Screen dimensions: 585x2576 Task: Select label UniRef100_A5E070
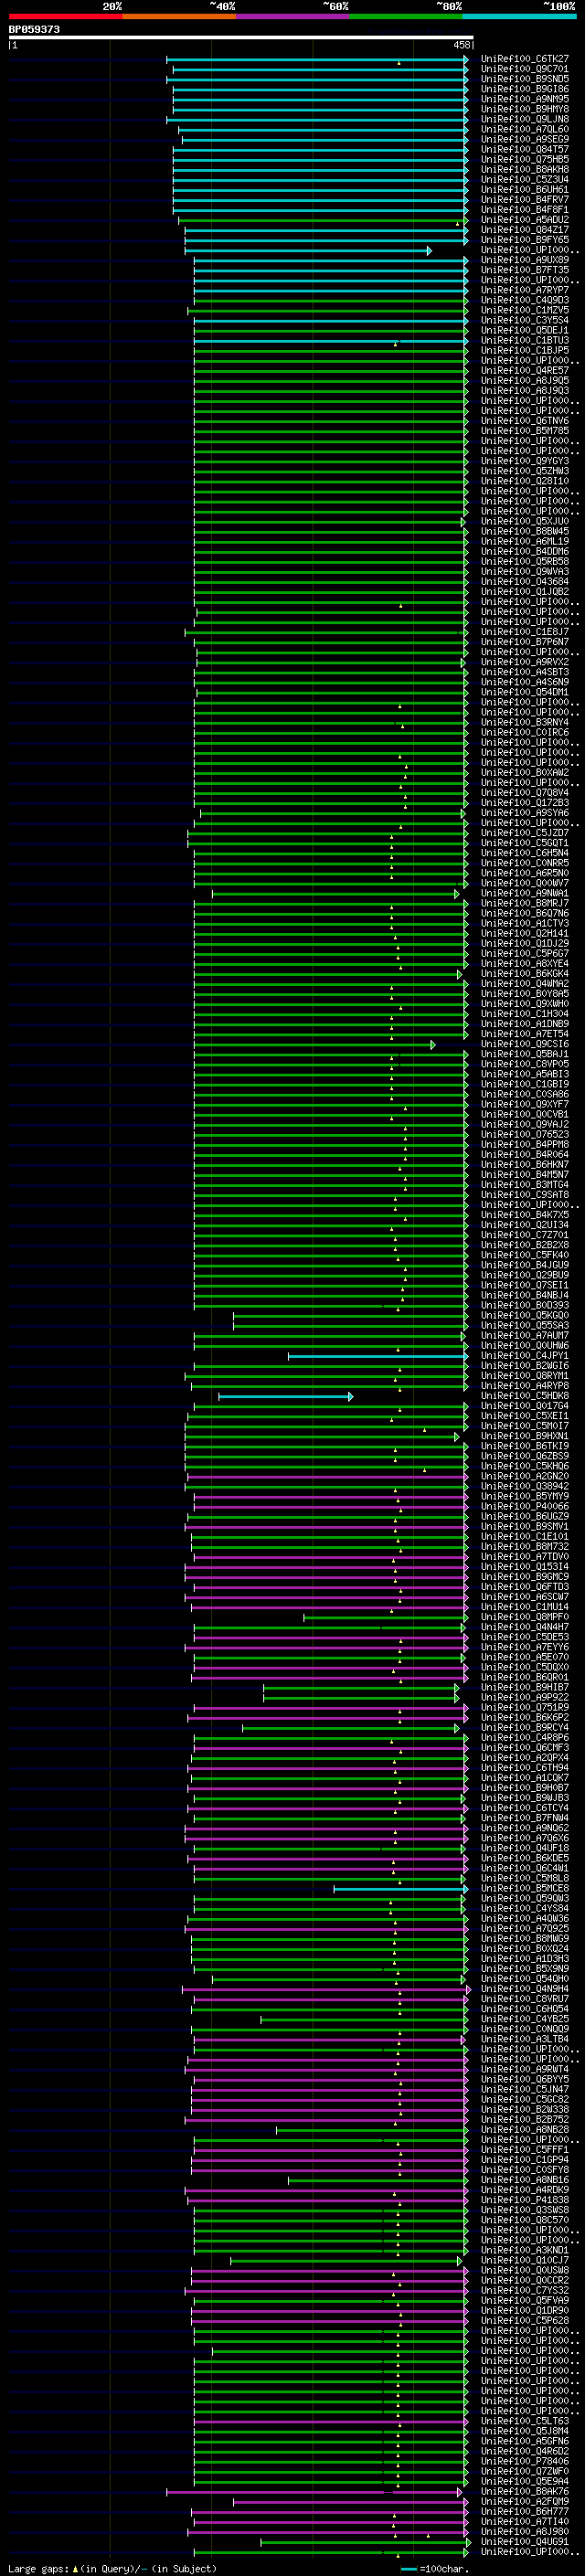[524, 1657]
